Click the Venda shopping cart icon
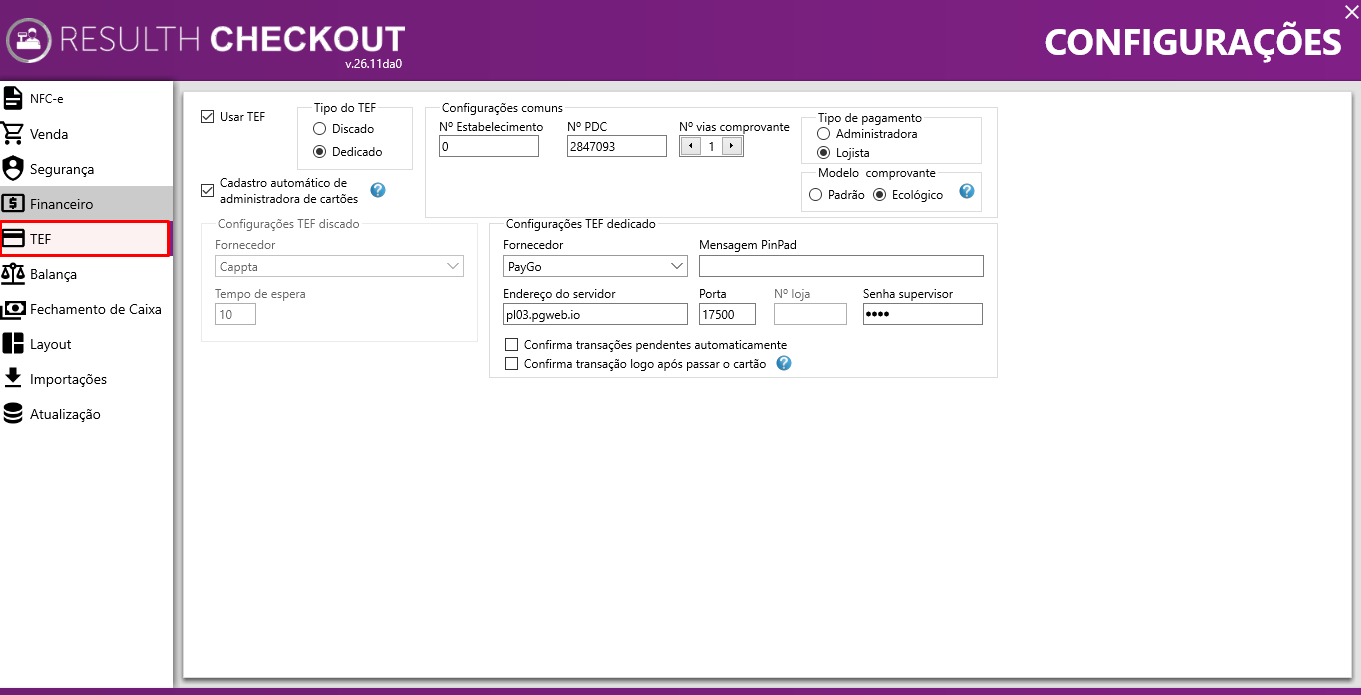The width and height of the screenshot is (1361, 695). 13,133
